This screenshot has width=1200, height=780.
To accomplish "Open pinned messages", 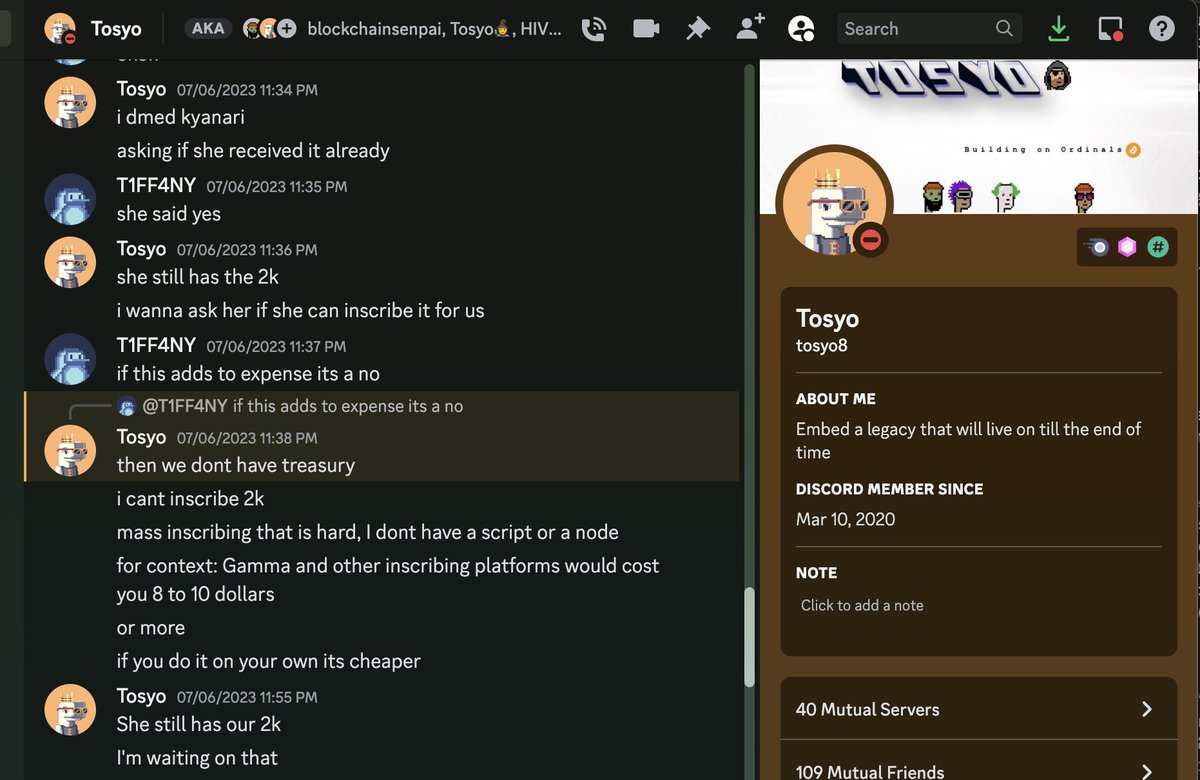I will [x=697, y=29].
